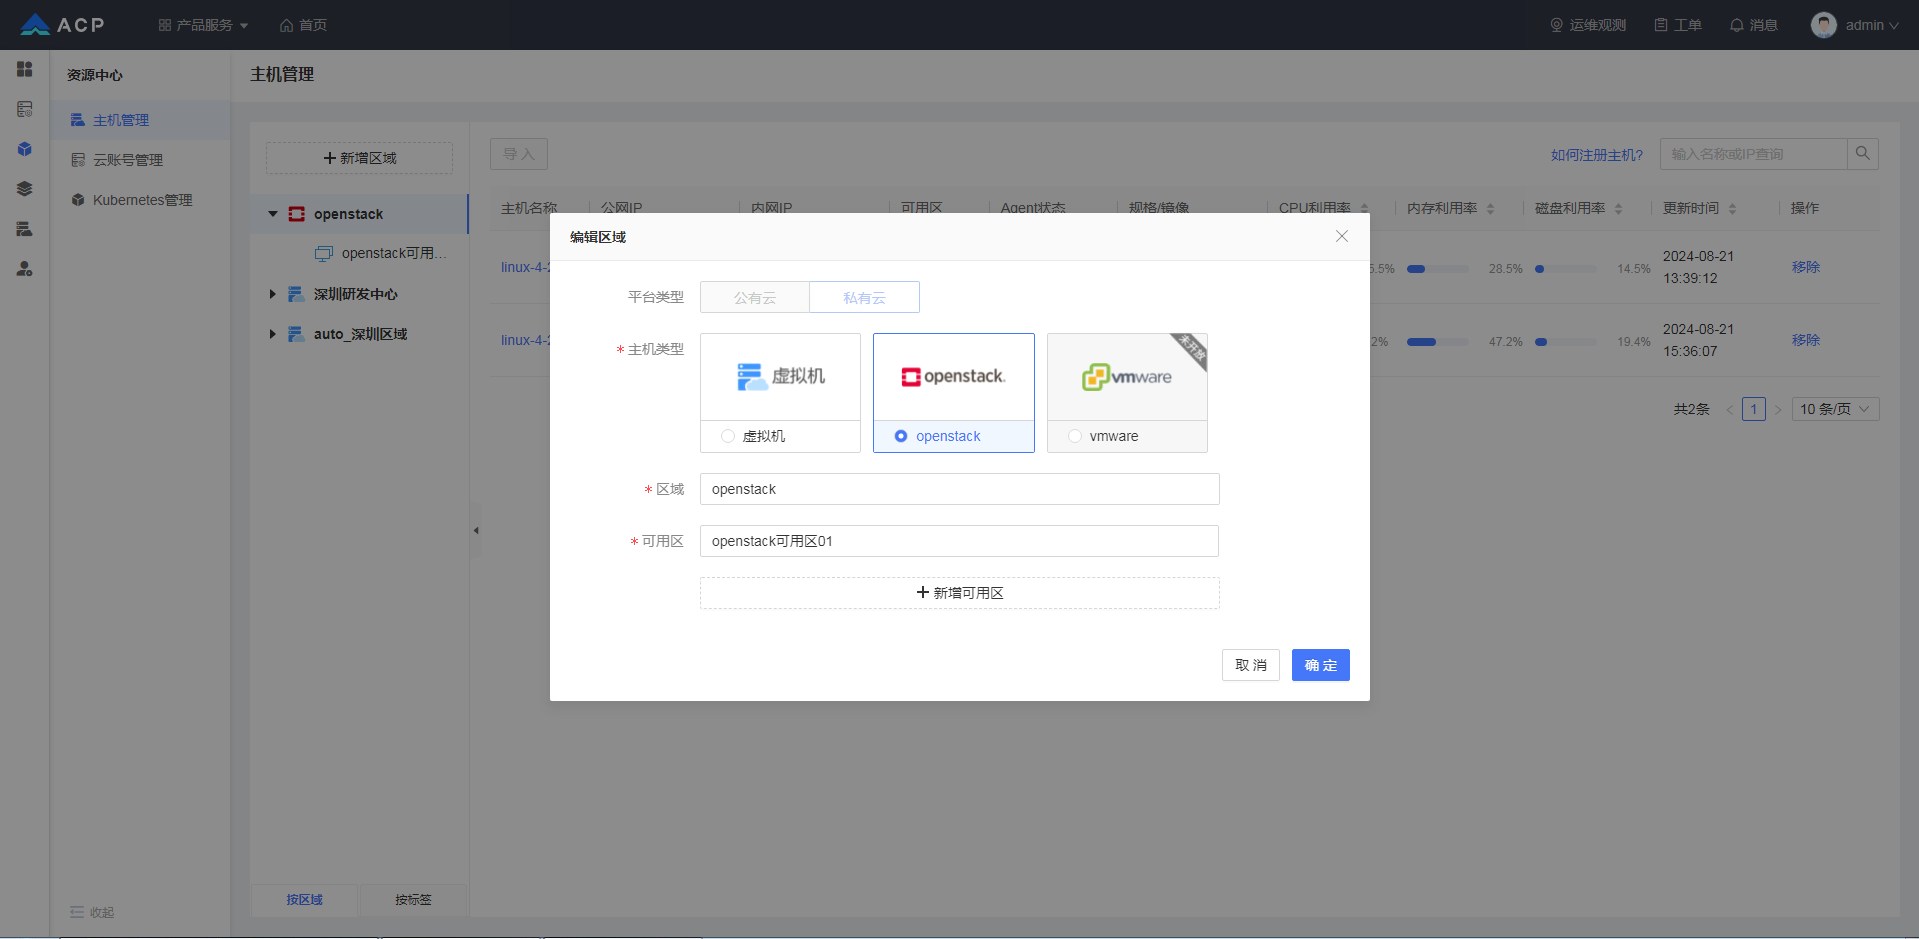The width and height of the screenshot is (1919, 939).
Task: Sort the table by 内存利用率
Action: pyautogui.click(x=1490, y=208)
